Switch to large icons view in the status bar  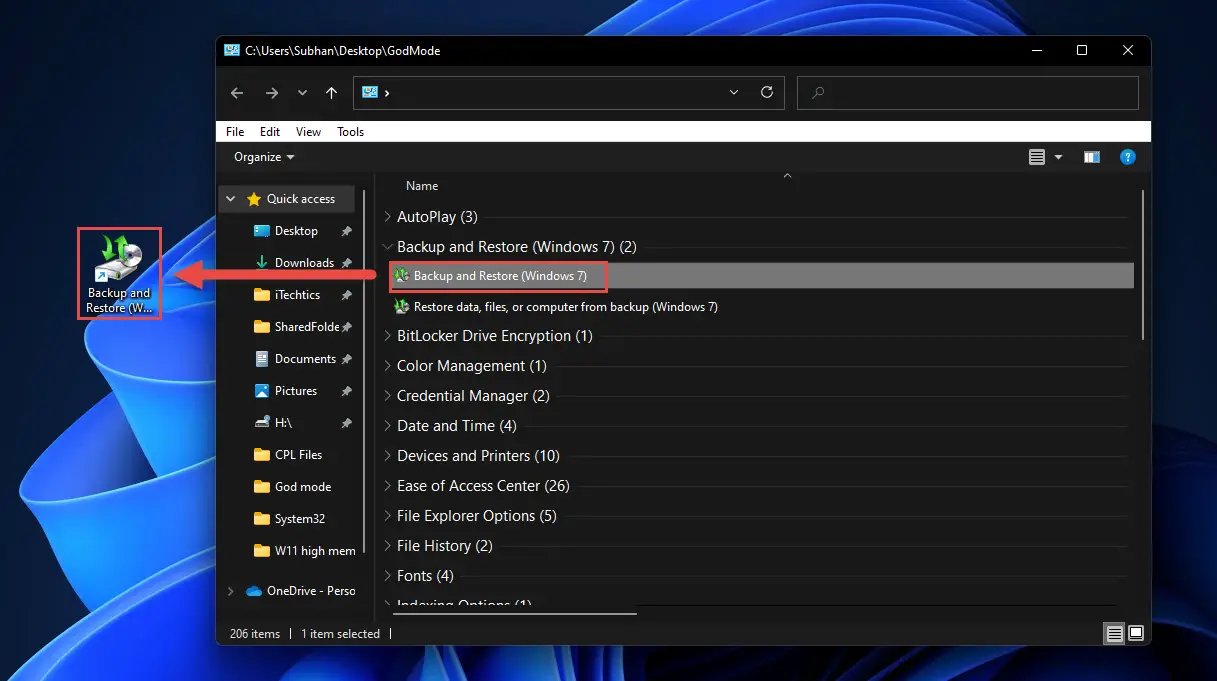point(1136,633)
